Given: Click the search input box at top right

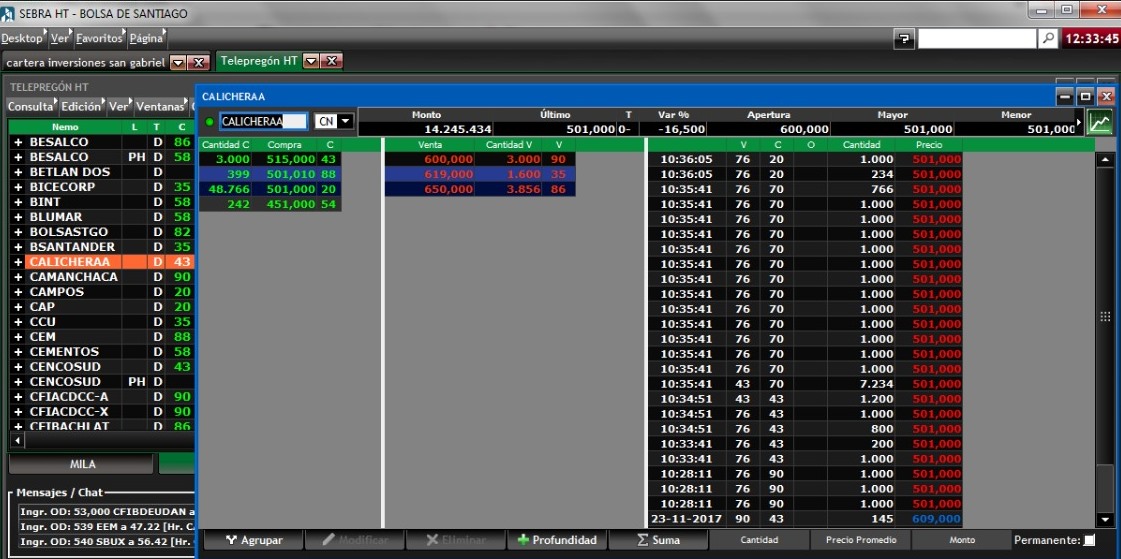Looking at the screenshot, I should pyautogui.click(x=977, y=39).
